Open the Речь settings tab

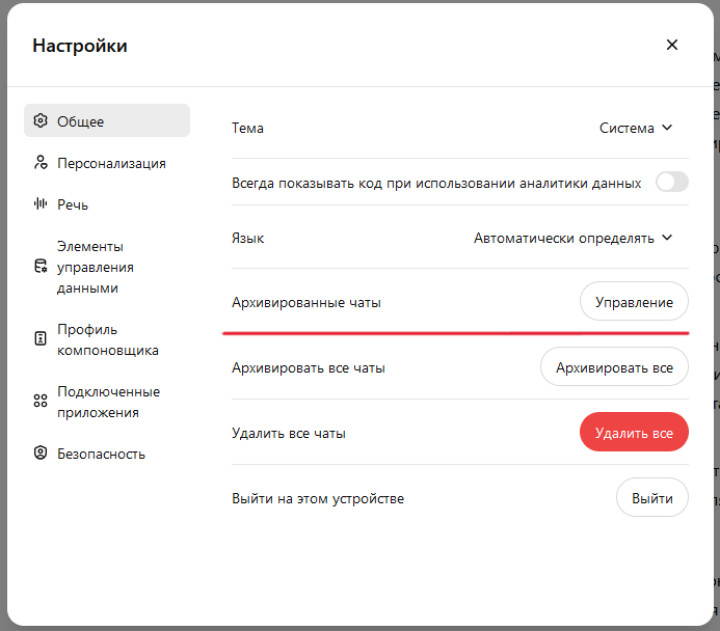(73, 204)
